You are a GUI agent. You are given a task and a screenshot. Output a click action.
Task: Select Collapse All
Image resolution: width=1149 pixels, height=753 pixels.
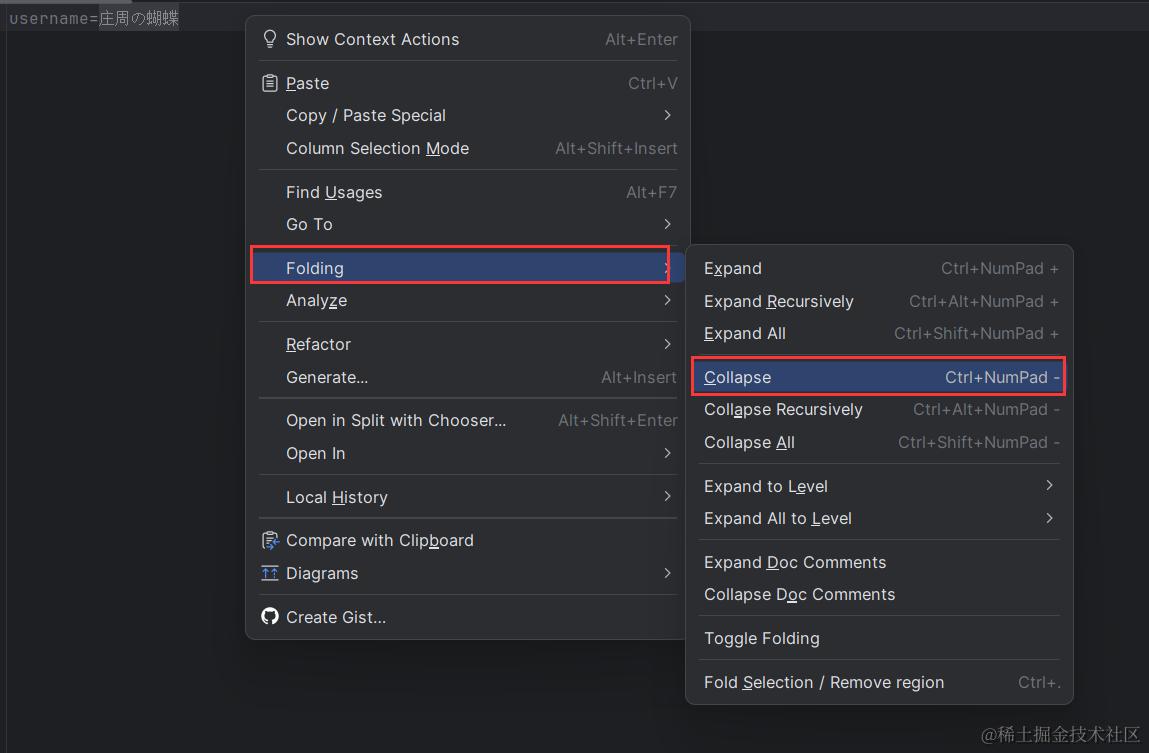[879, 442]
